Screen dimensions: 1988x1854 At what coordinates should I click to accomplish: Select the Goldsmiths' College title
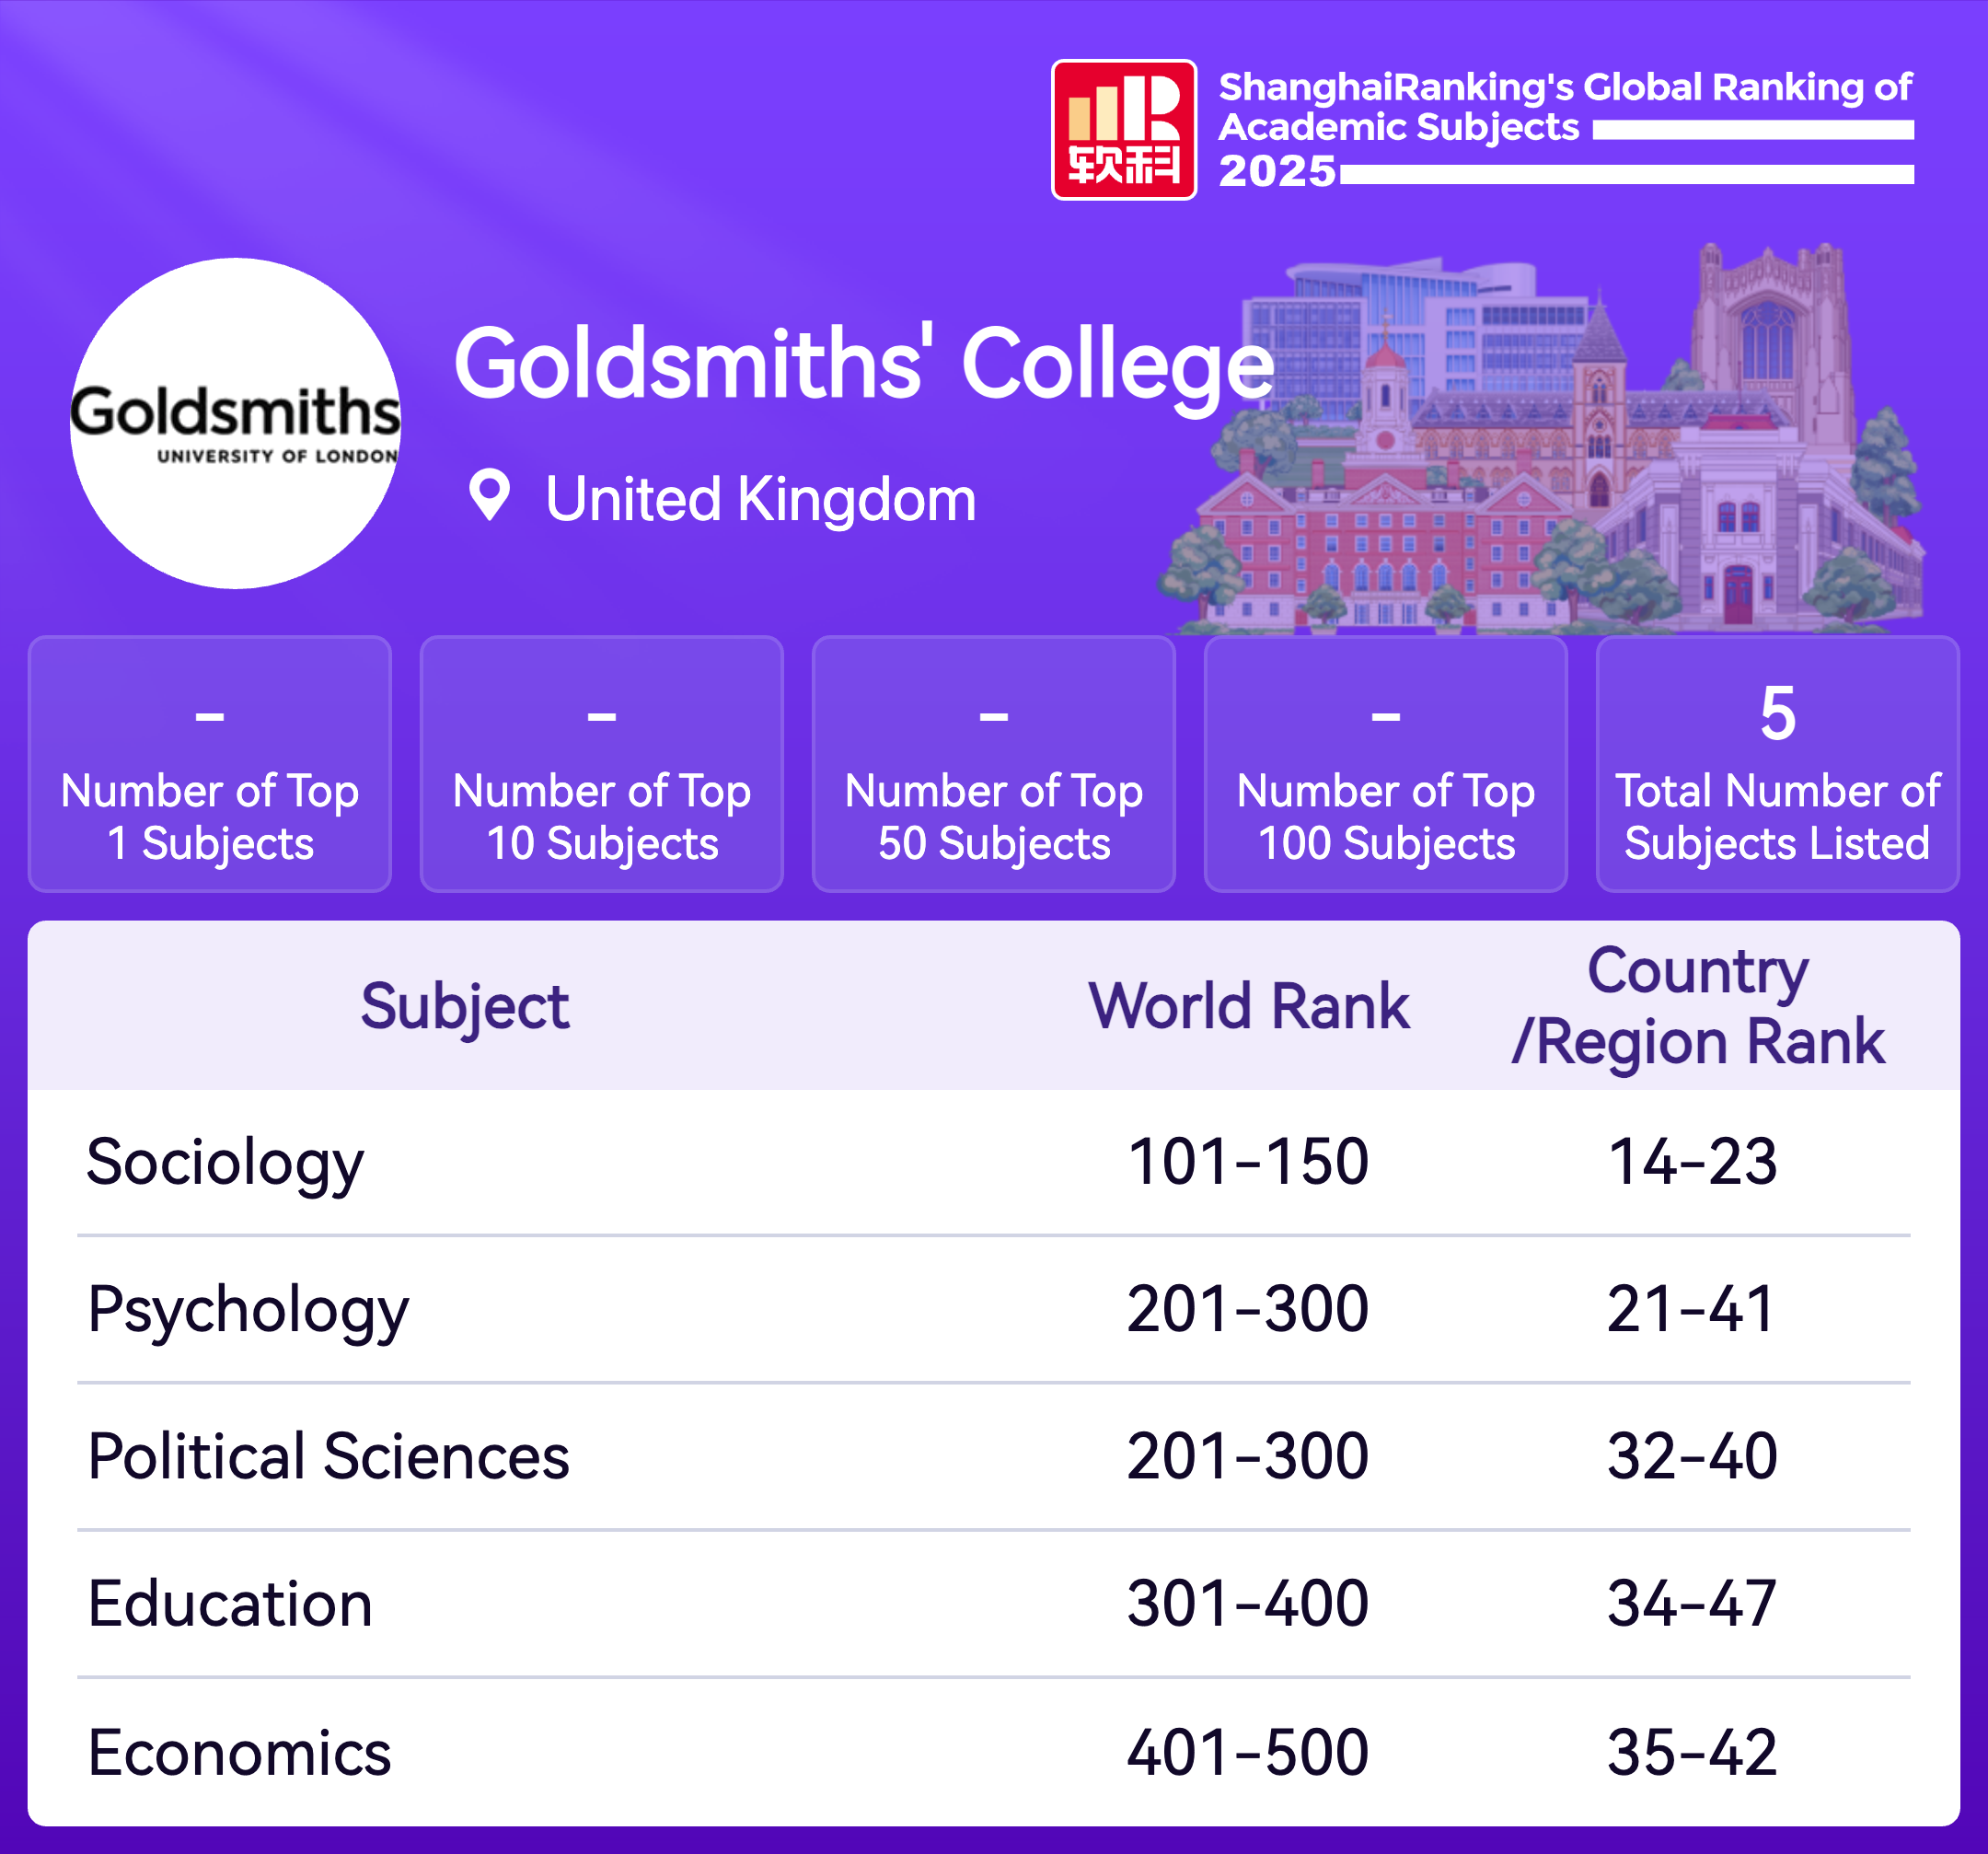click(863, 365)
